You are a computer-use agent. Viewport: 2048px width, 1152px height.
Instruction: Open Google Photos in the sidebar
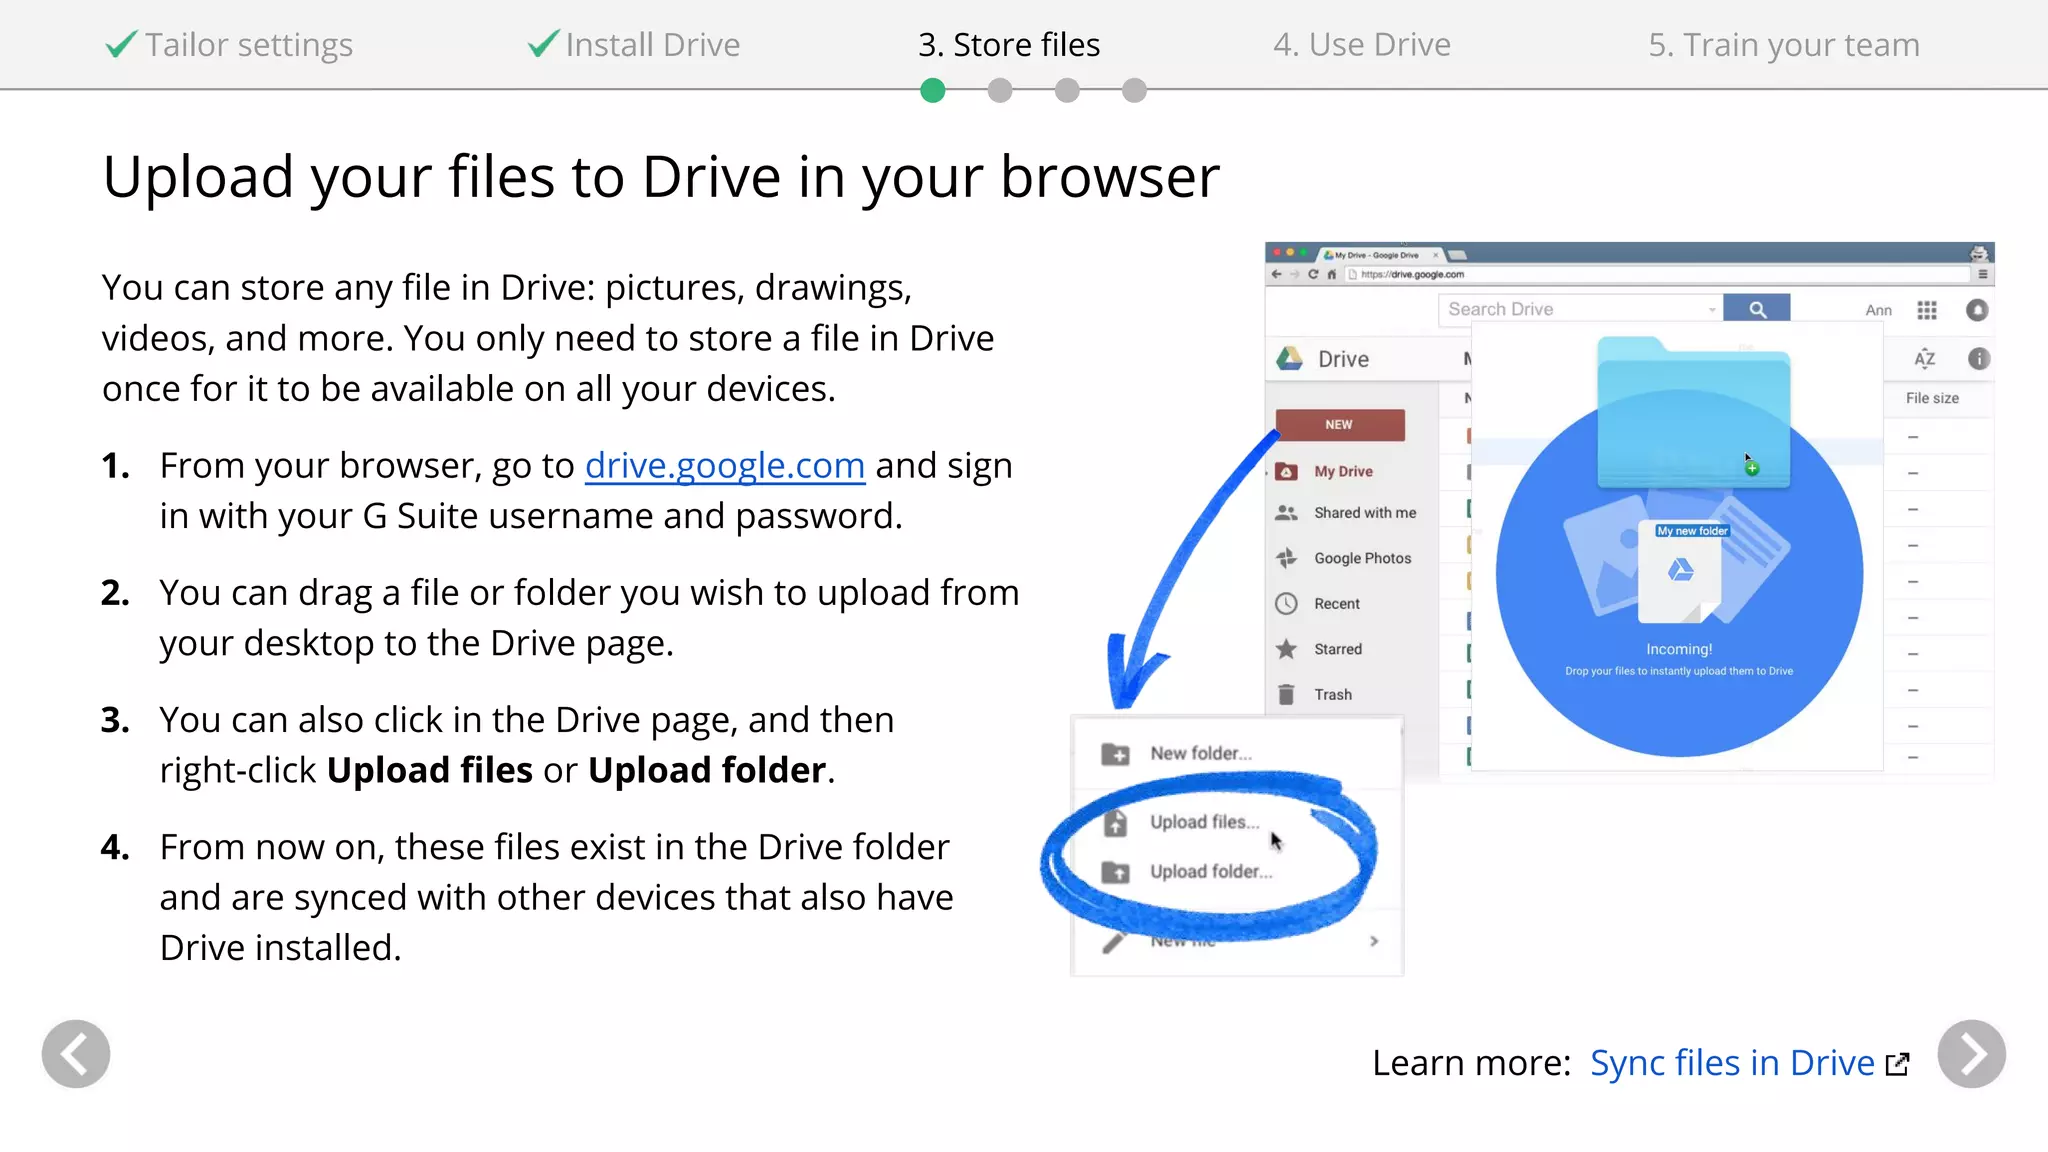[x=1362, y=558]
